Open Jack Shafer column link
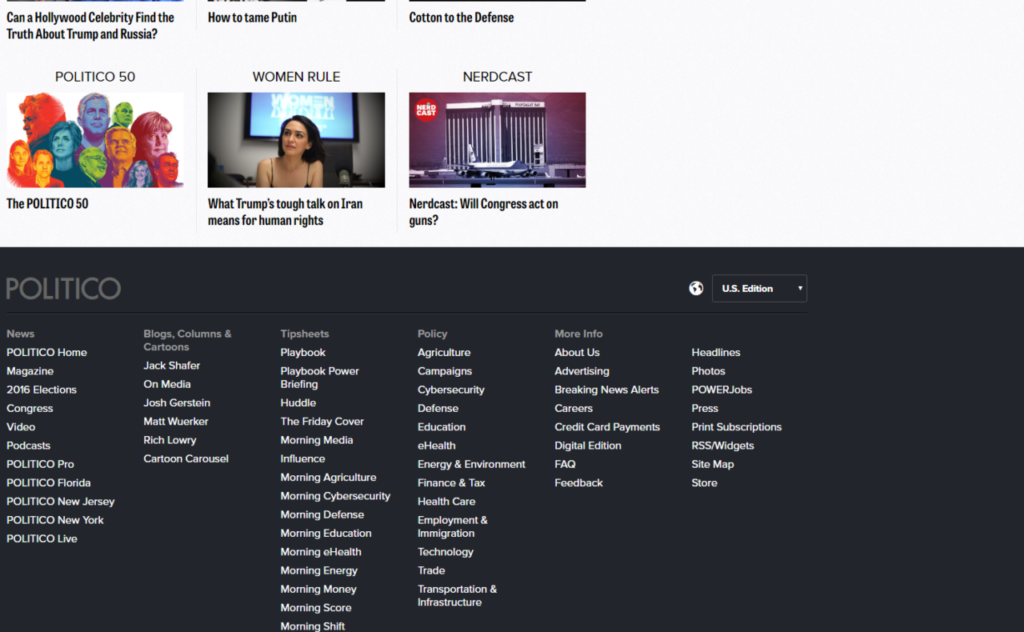 (x=172, y=366)
